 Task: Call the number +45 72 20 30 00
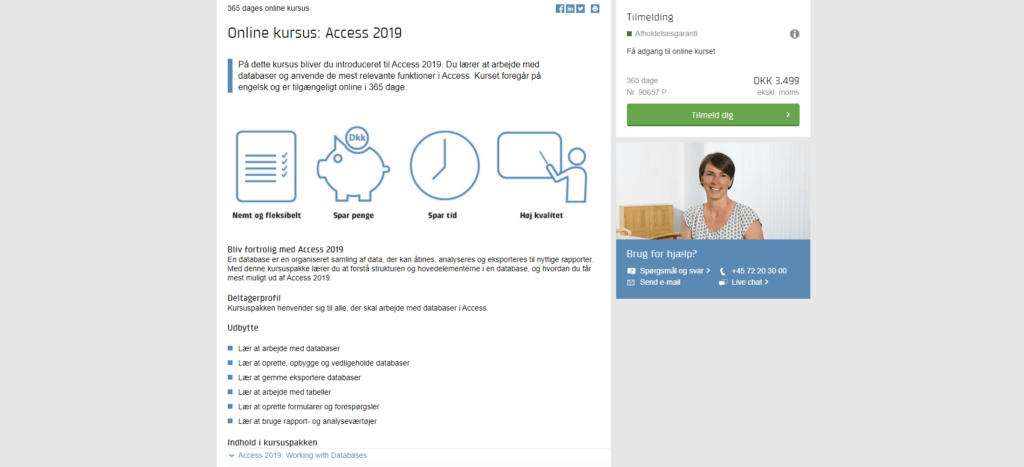pos(759,270)
